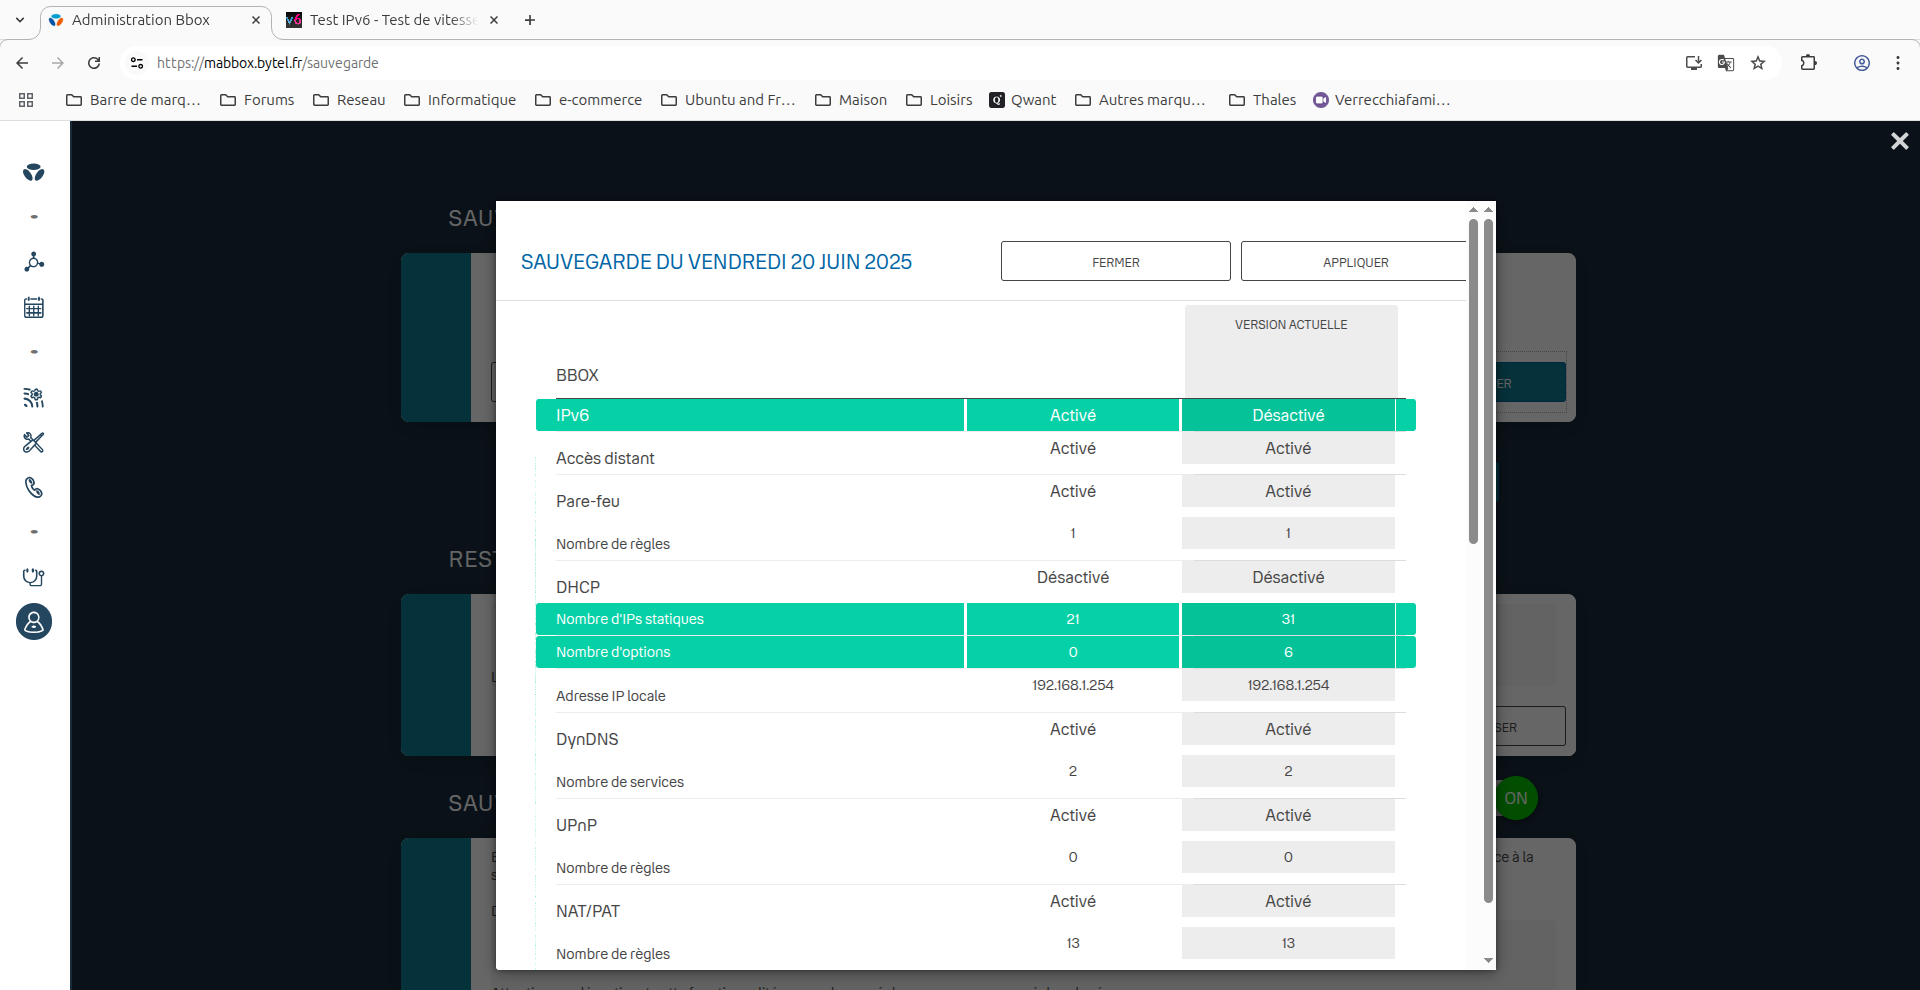The image size is (1920, 990).
Task: Click the URL address bar
Action: point(900,63)
